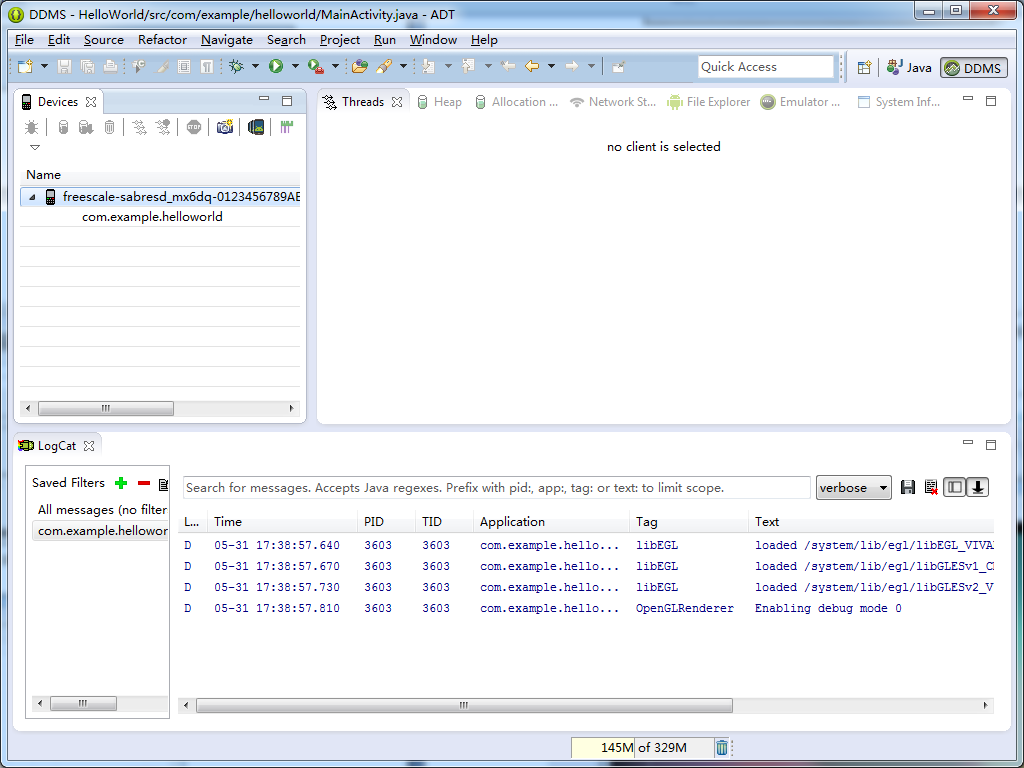
Task: Add a new LogCat filter with green plus
Action: (x=121, y=483)
